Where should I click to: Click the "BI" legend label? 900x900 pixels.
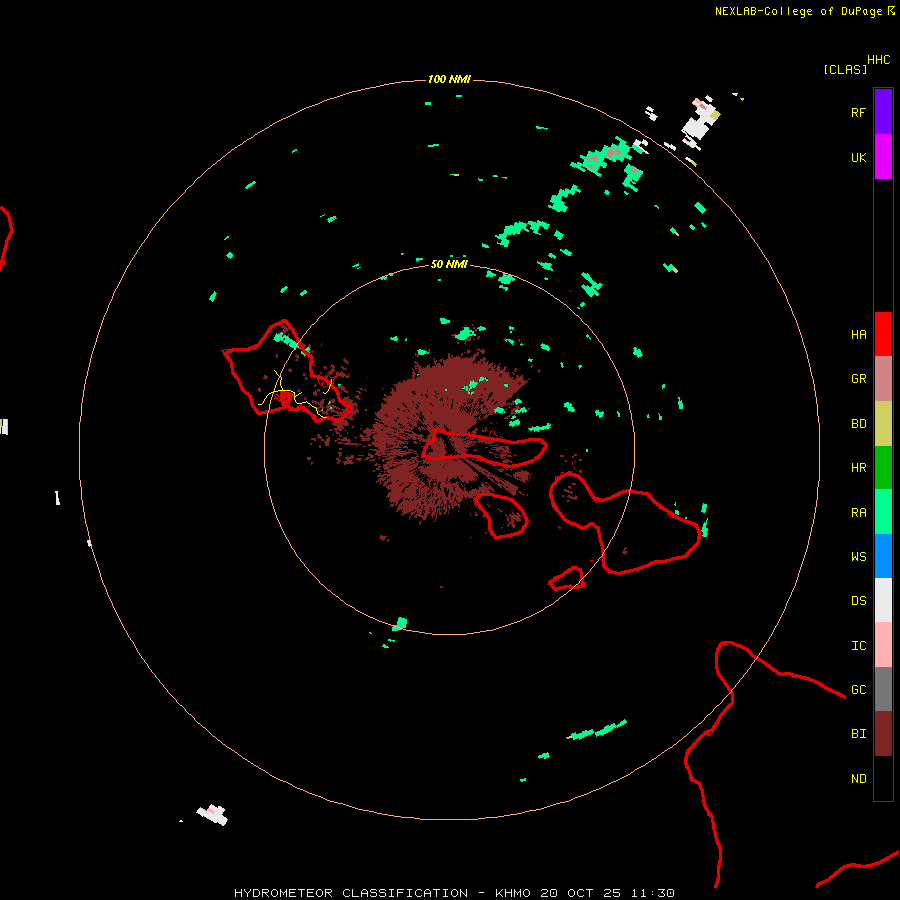pos(859,734)
